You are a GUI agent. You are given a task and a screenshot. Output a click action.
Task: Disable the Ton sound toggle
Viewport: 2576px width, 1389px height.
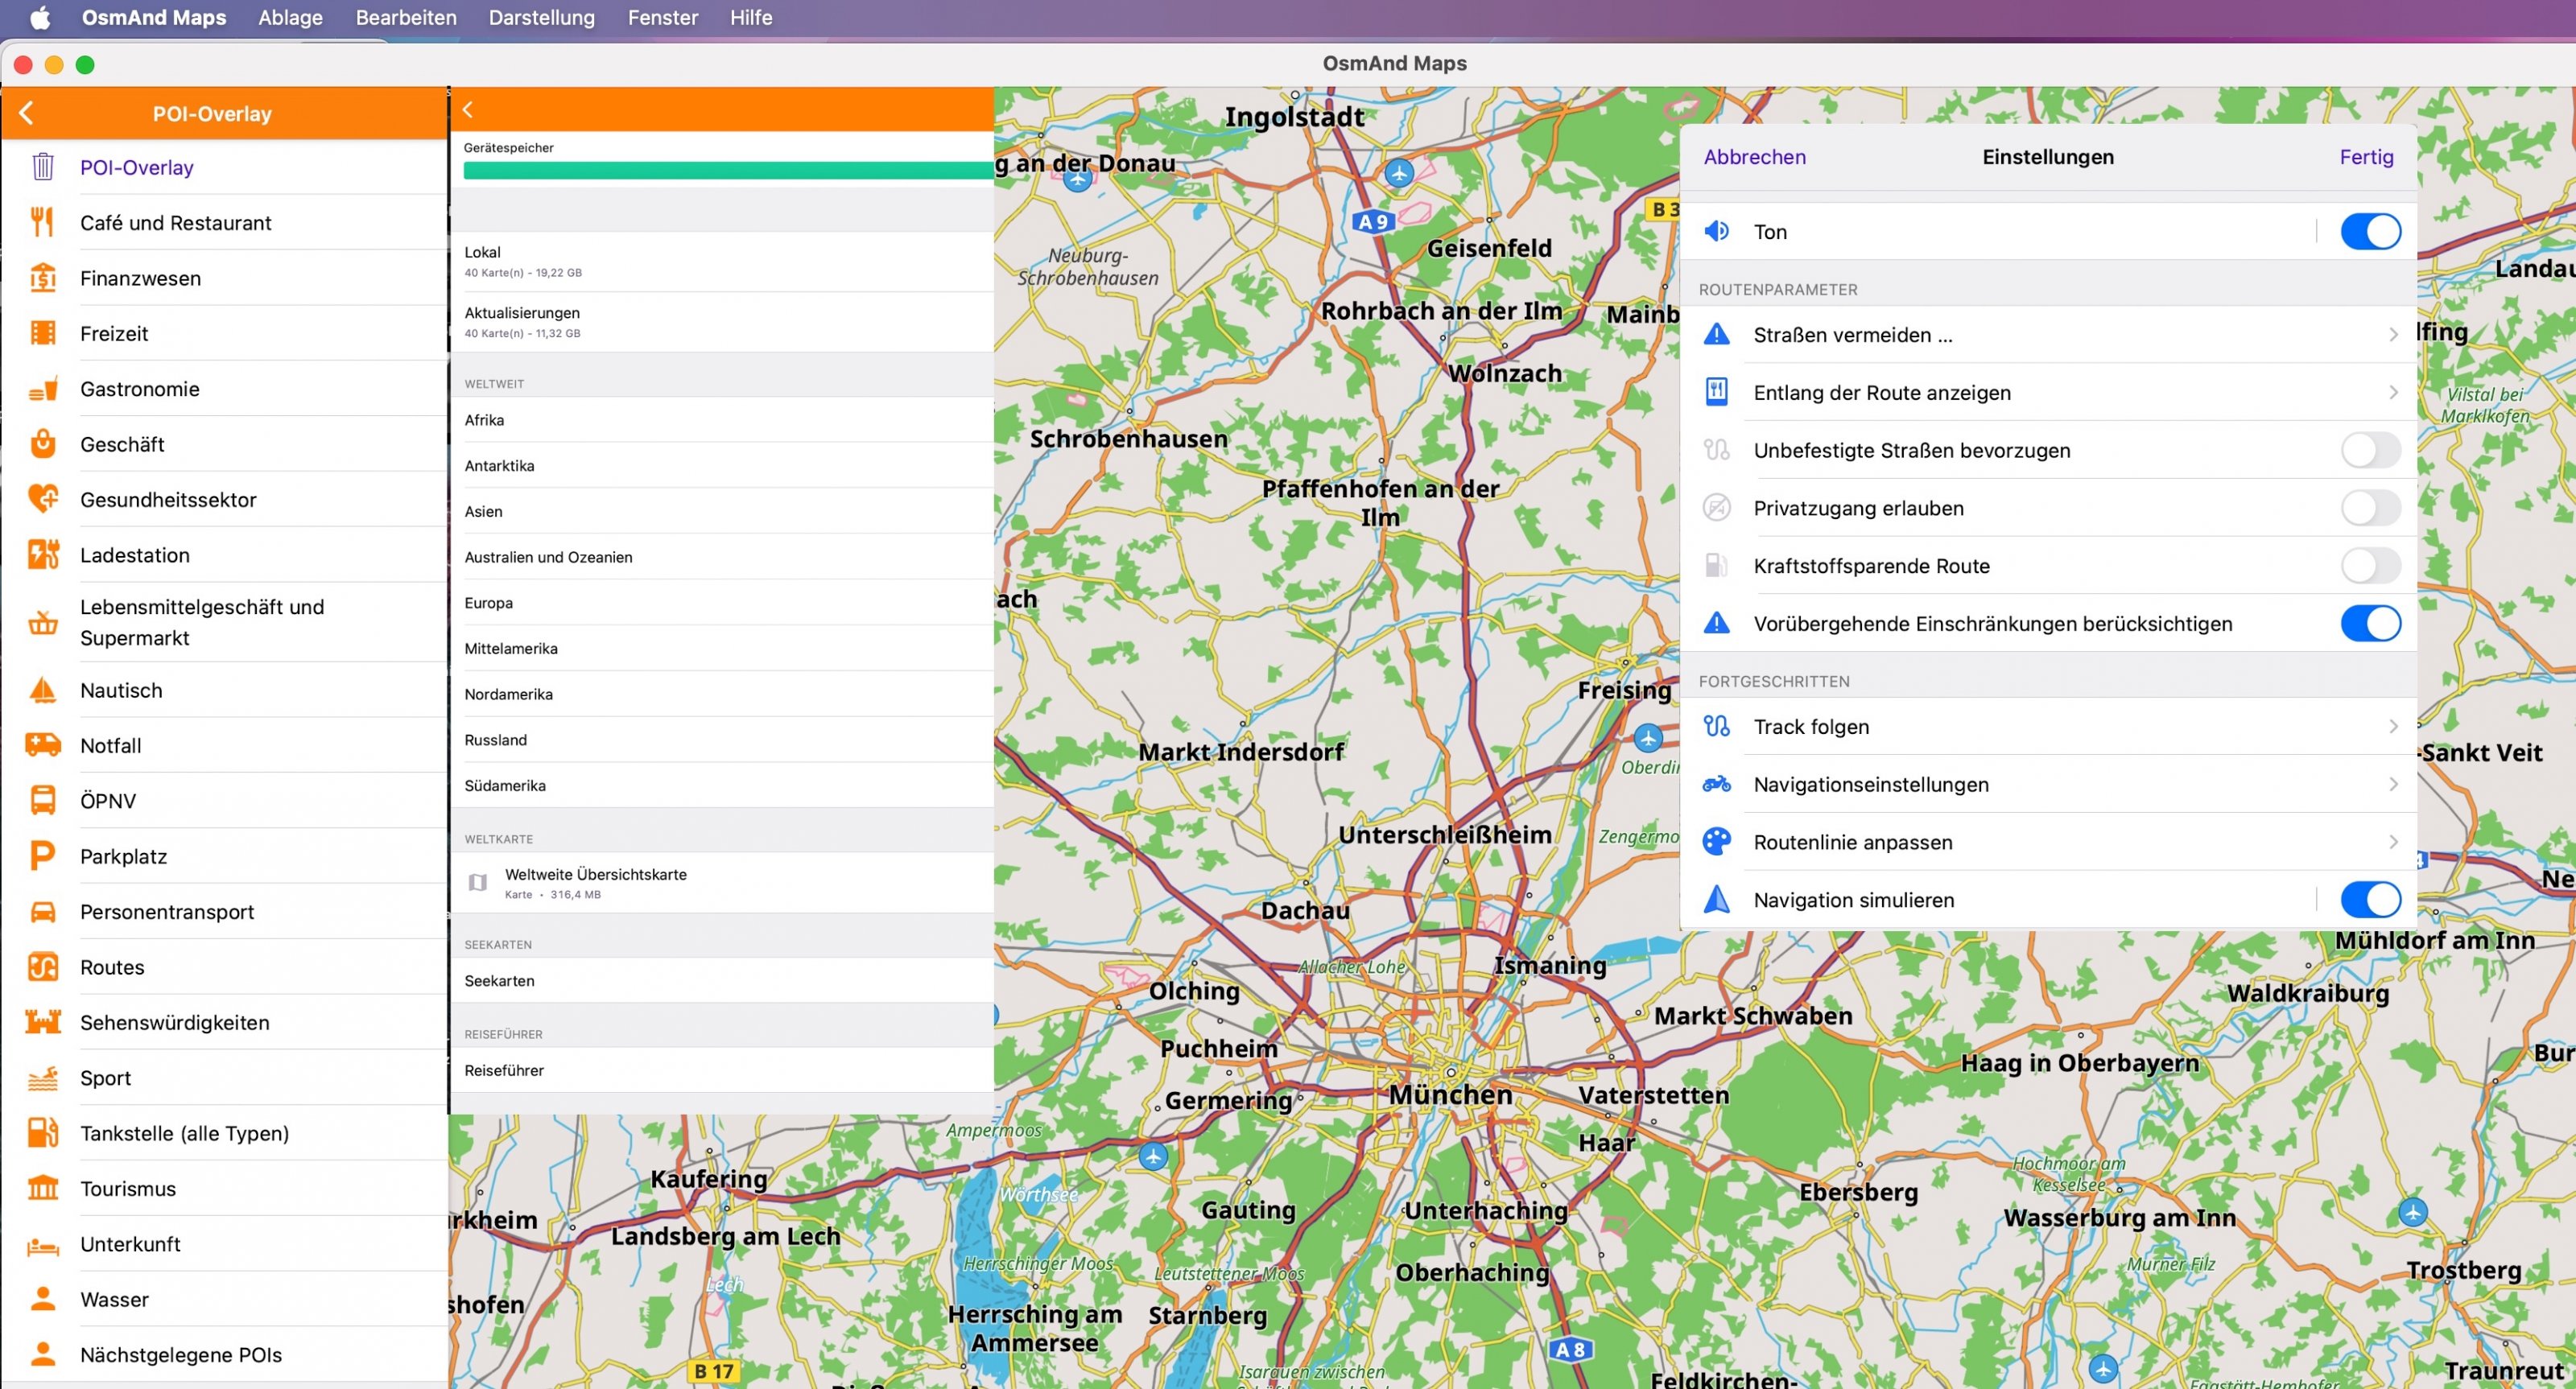pos(2369,231)
